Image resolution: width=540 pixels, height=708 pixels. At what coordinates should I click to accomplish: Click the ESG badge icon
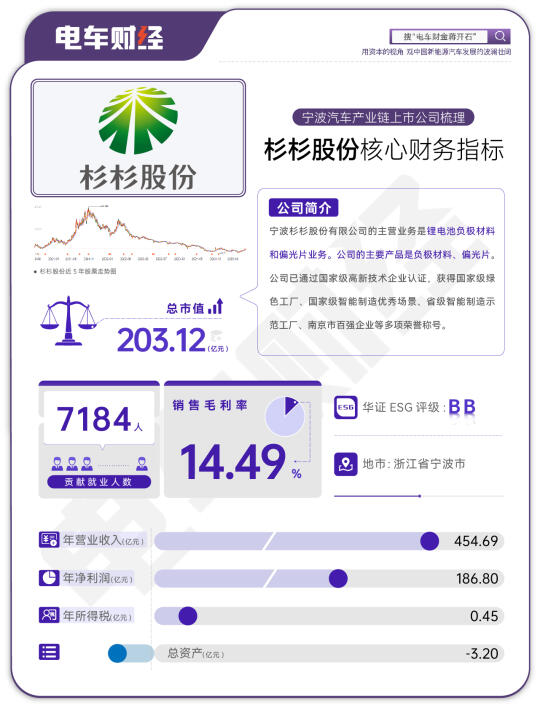[x=345, y=407]
